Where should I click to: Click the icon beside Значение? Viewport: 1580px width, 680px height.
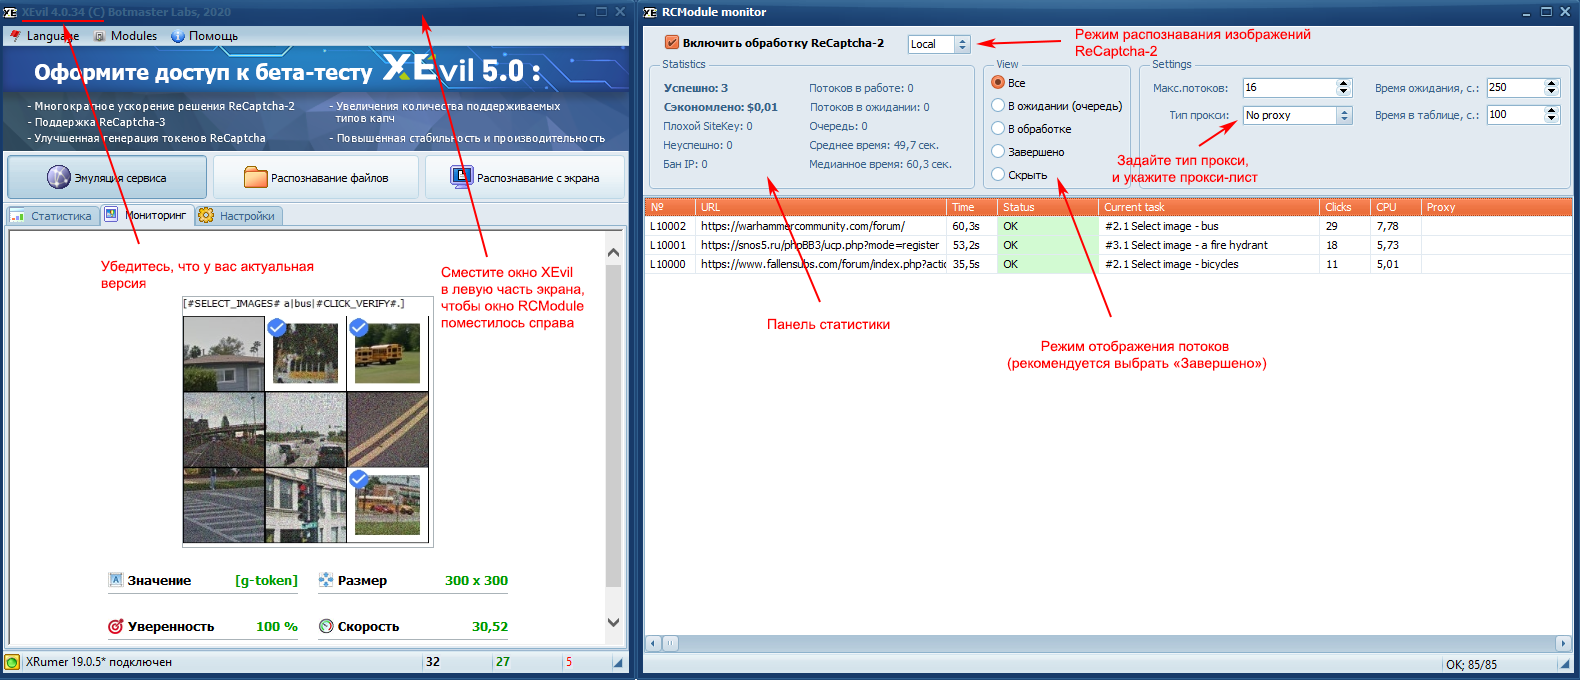tap(116, 580)
